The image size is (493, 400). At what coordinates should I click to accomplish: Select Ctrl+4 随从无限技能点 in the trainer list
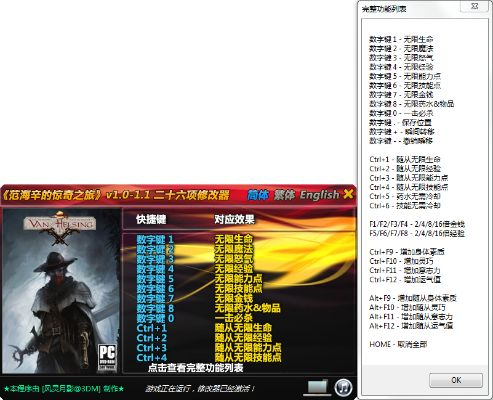(209, 357)
